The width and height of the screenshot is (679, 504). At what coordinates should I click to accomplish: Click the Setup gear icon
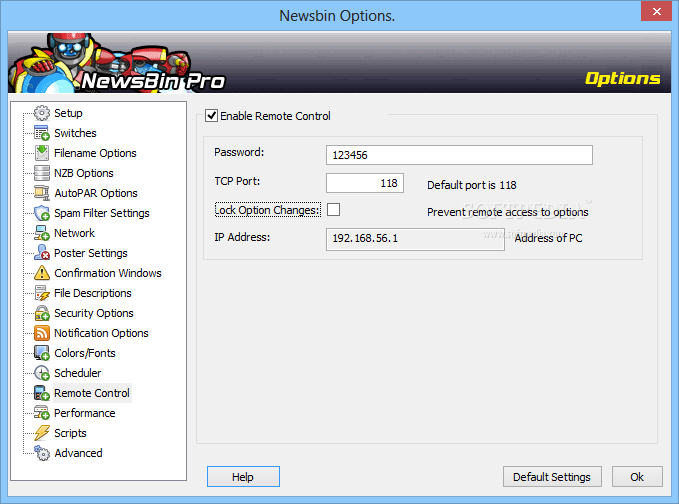point(42,113)
